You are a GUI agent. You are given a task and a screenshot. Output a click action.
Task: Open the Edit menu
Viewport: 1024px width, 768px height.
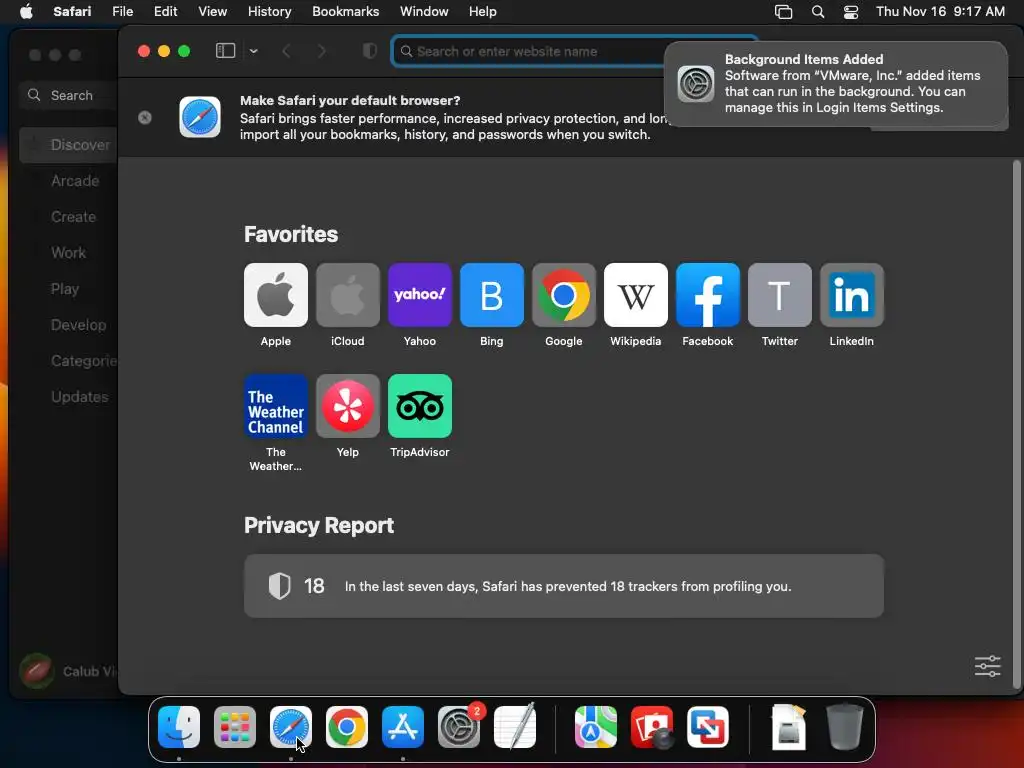(x=165, y=11)
